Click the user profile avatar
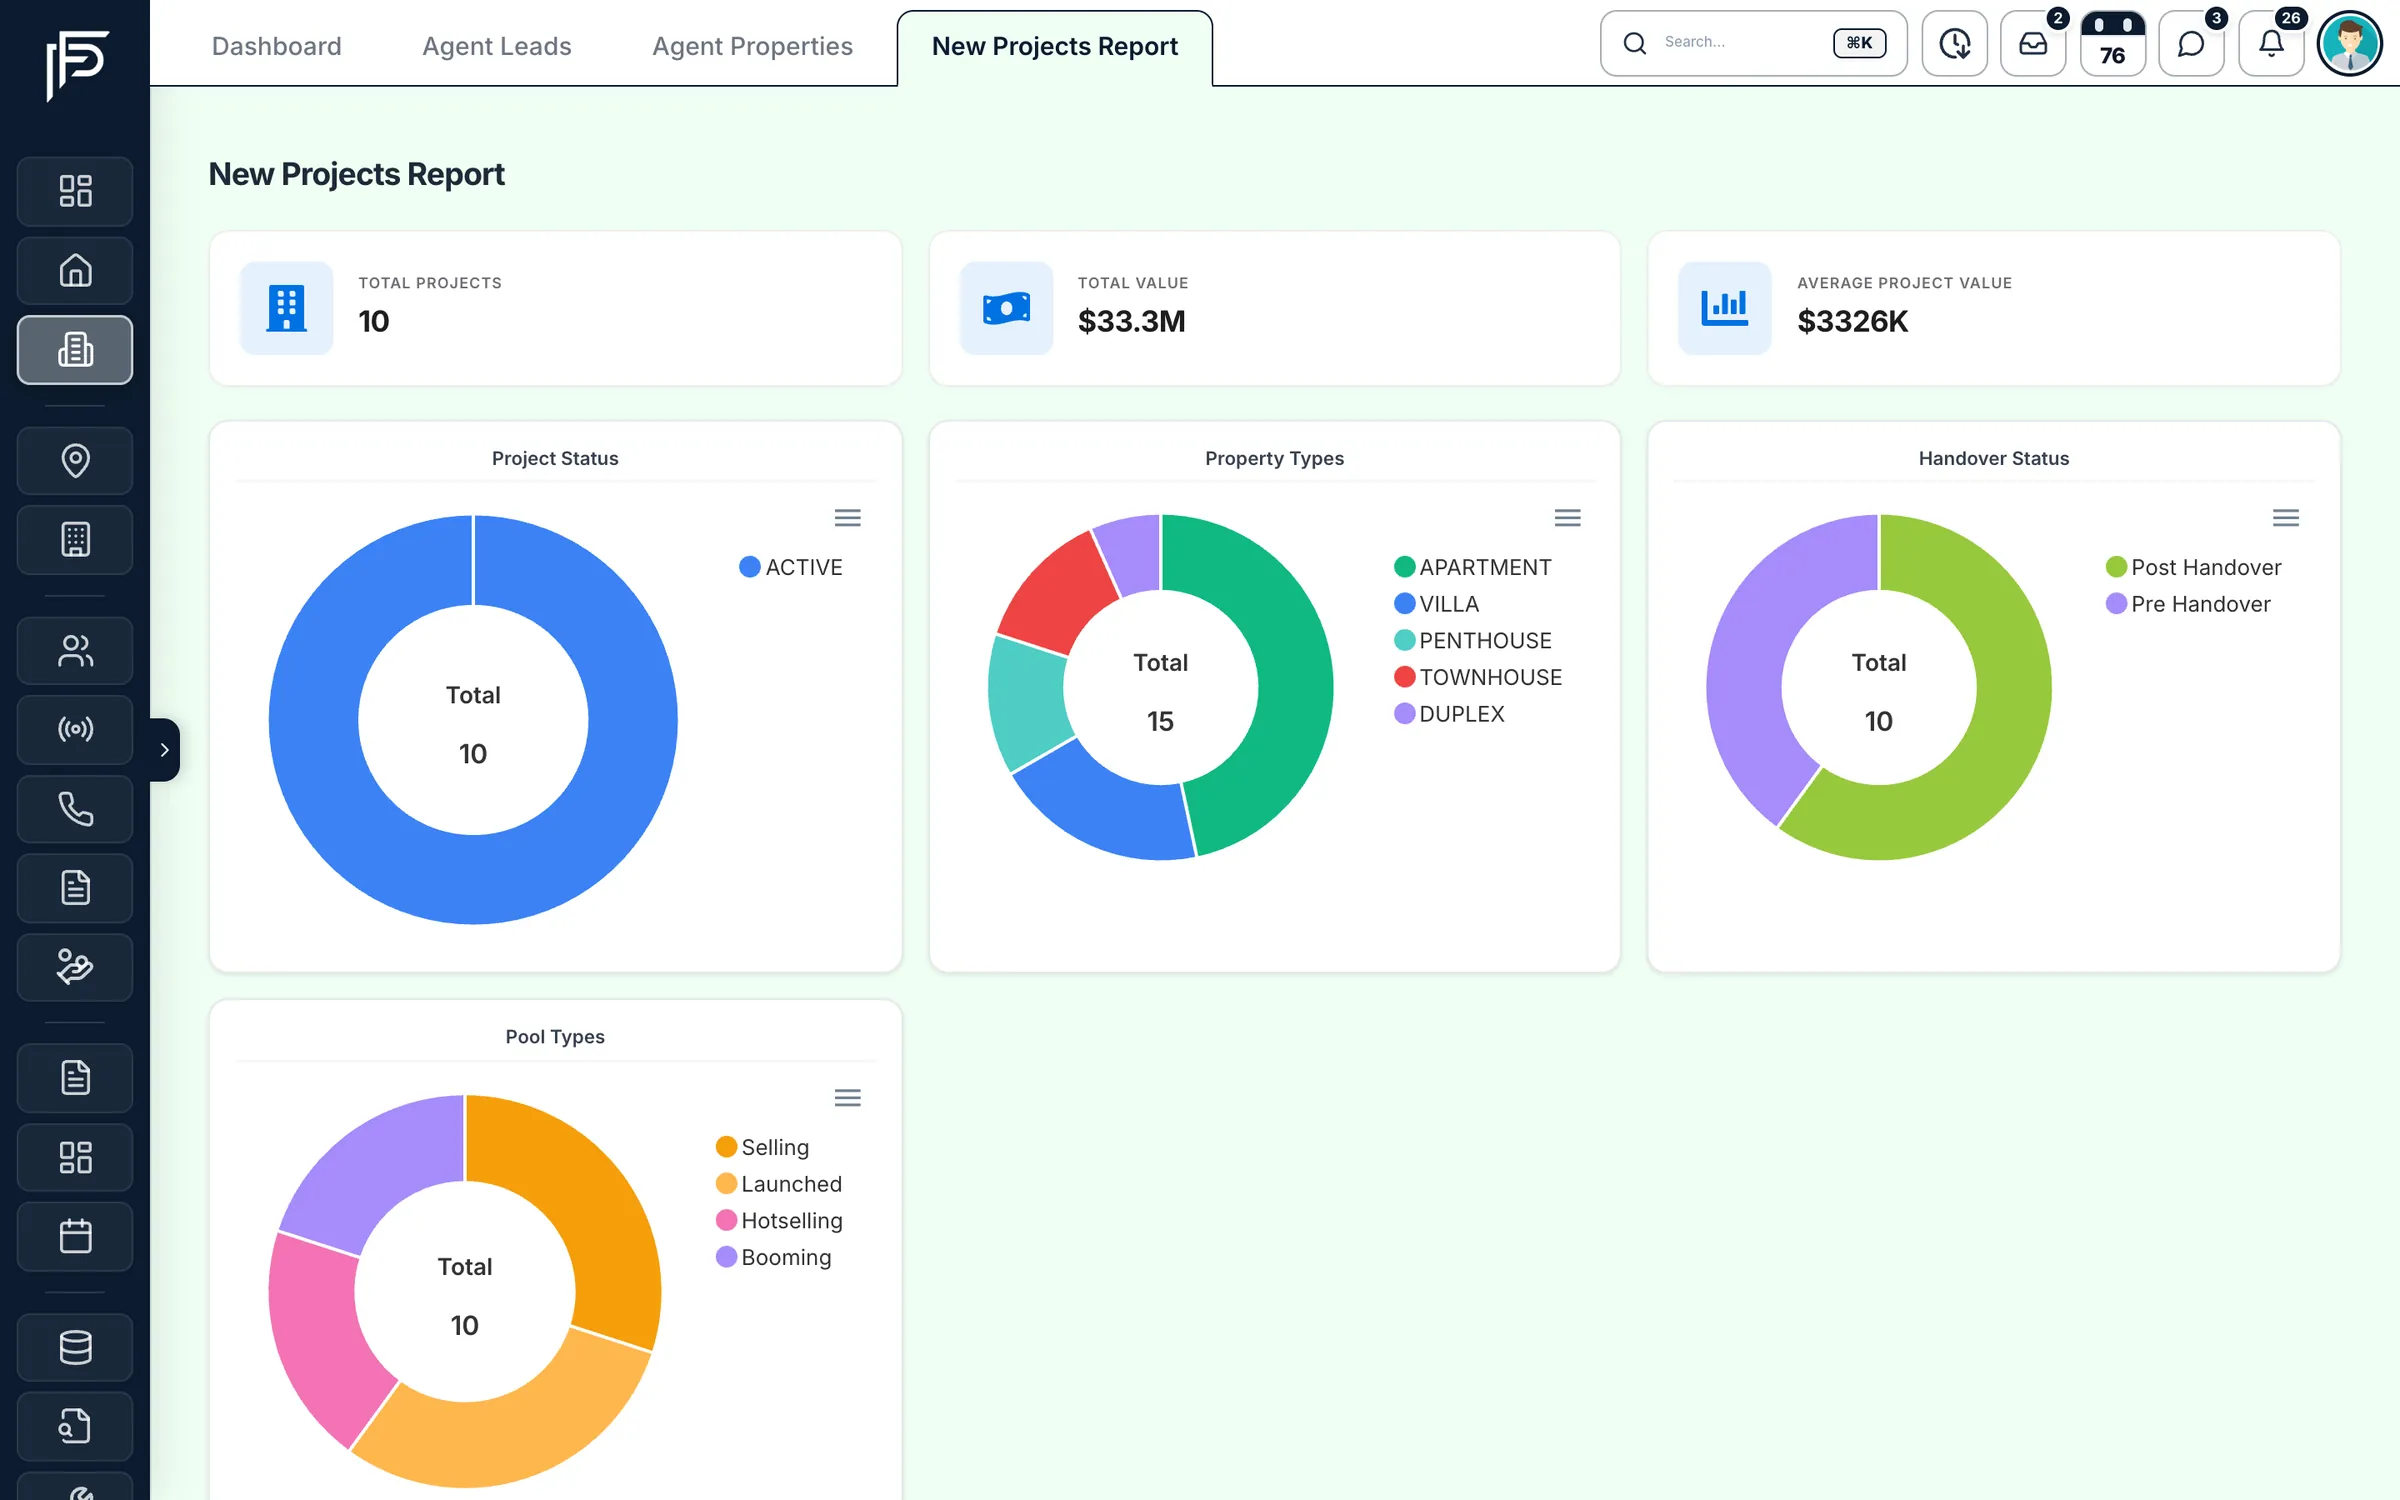Screen dimensions: 2400x1500 (x=2350, y=44)
